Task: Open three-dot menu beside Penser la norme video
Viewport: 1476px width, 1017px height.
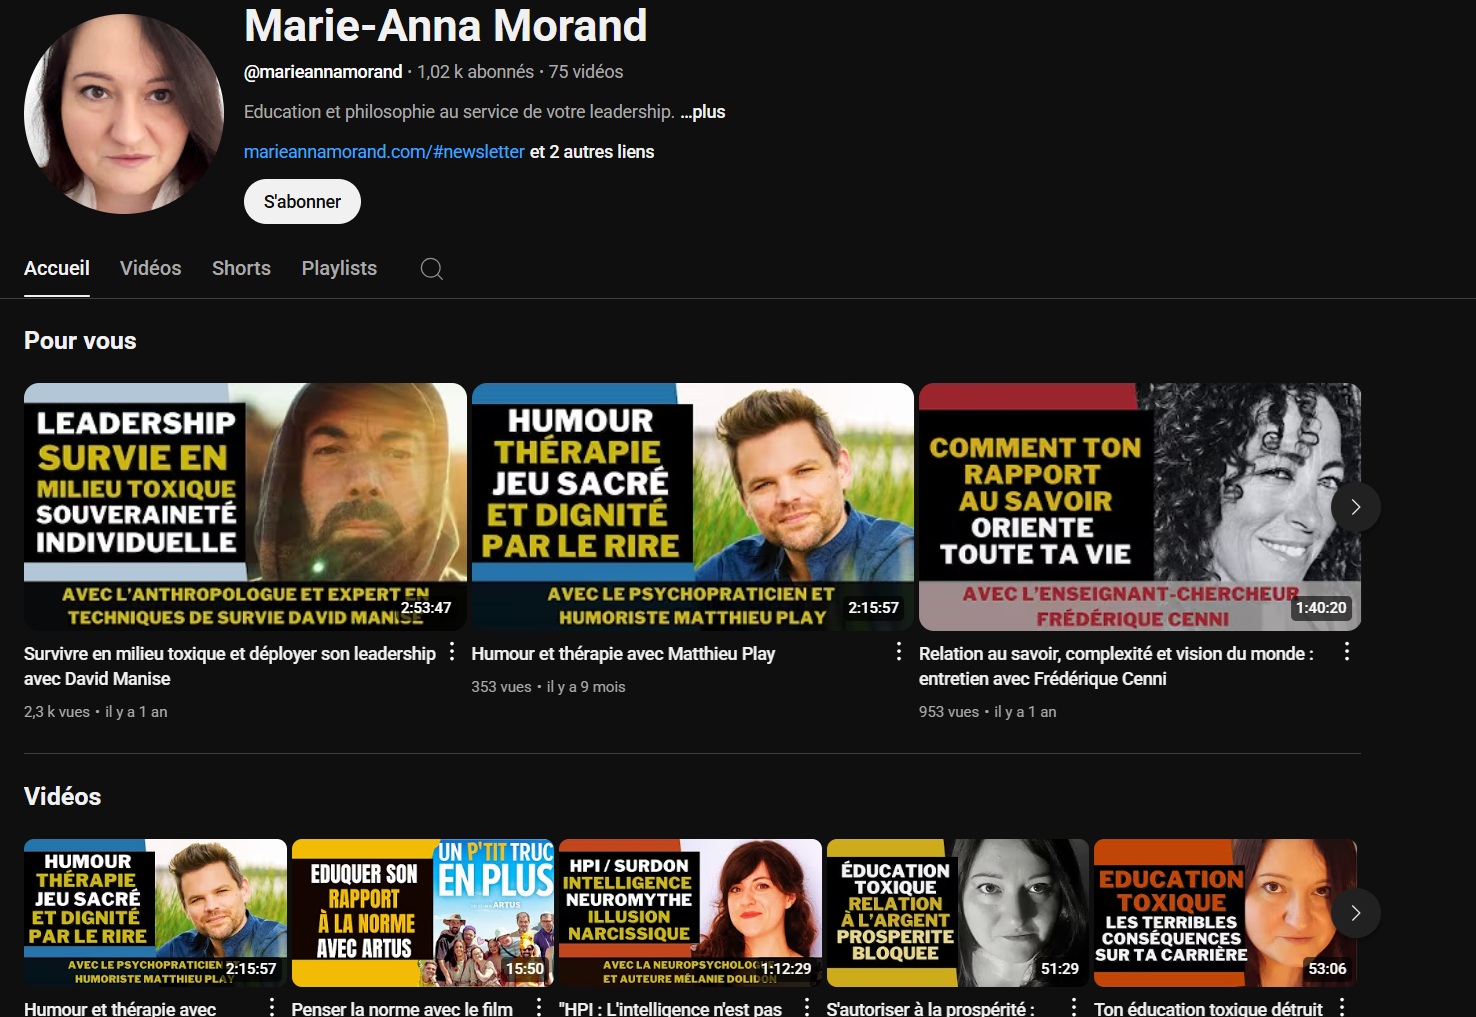Action: click(539, 1007)
